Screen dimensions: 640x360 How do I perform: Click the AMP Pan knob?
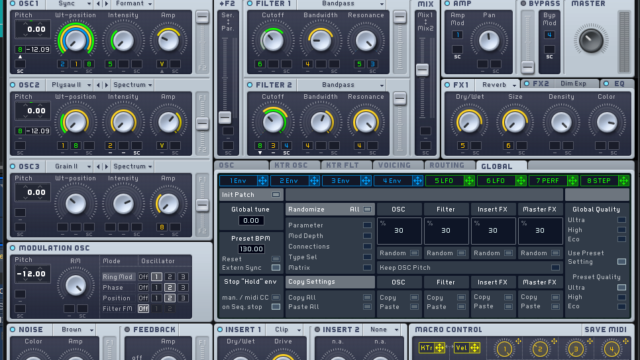(489, 40)
